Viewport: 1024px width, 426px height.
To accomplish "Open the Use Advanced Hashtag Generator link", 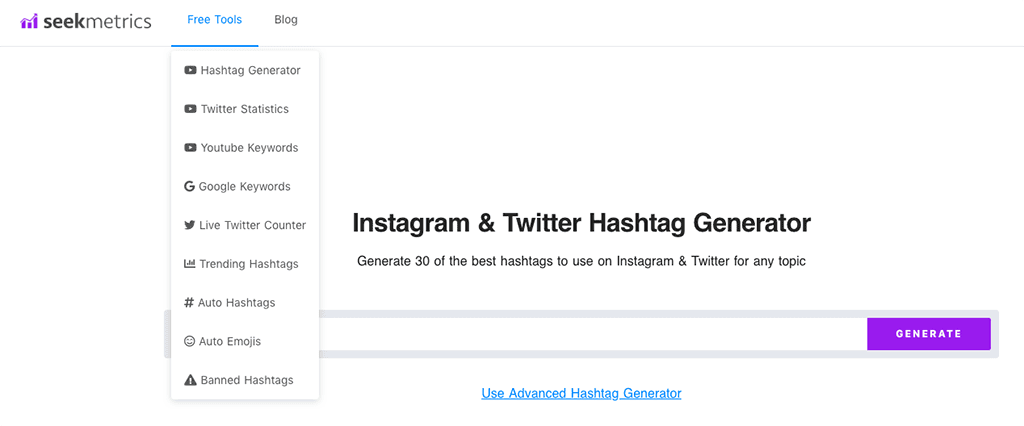I will tap(581, 393).
